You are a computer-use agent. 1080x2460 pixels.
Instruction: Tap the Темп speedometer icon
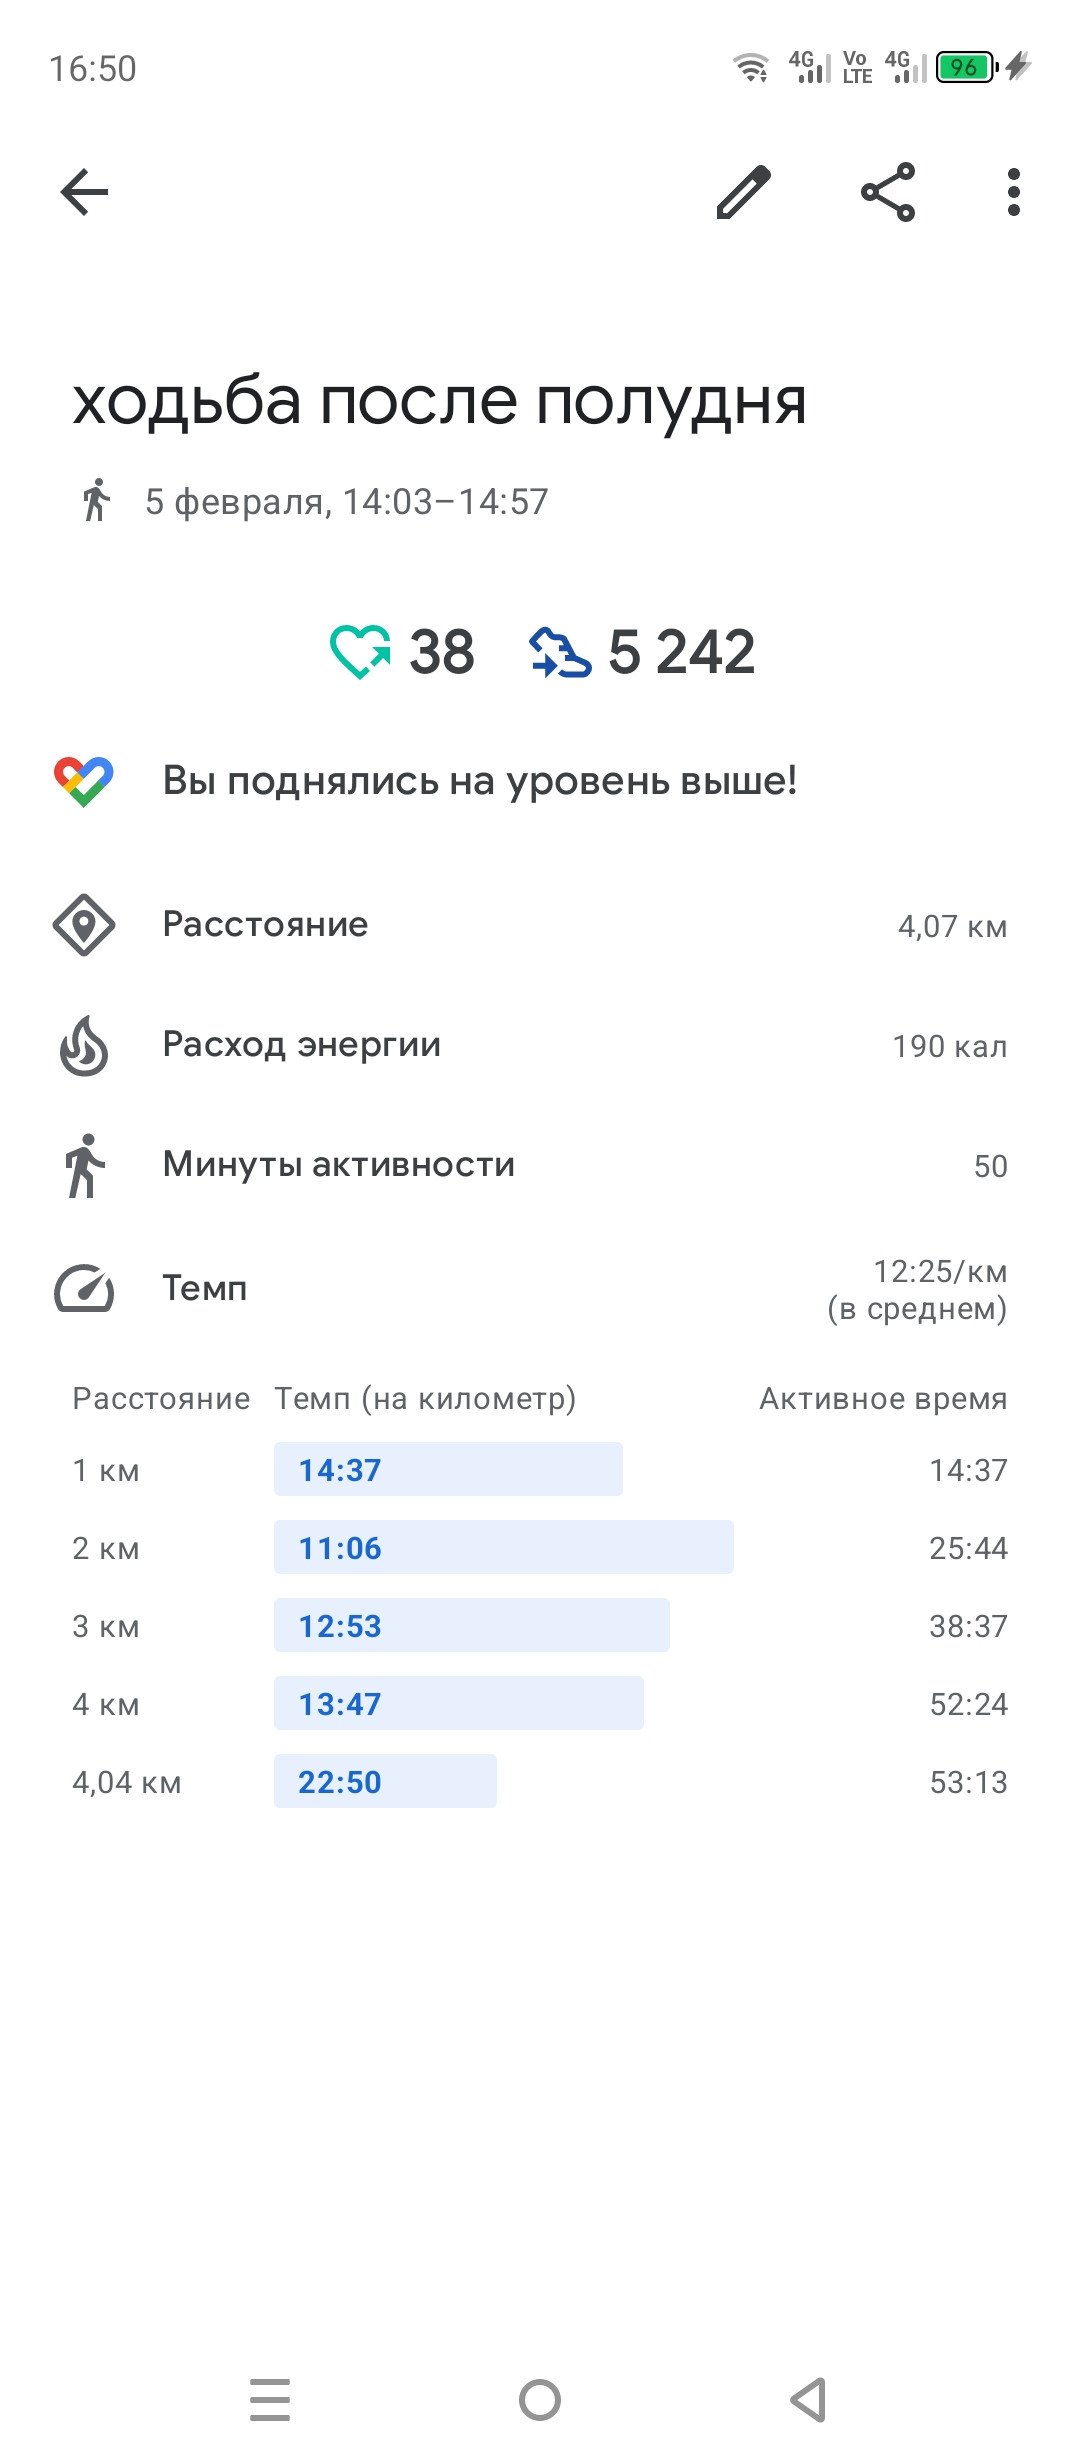84,1288
